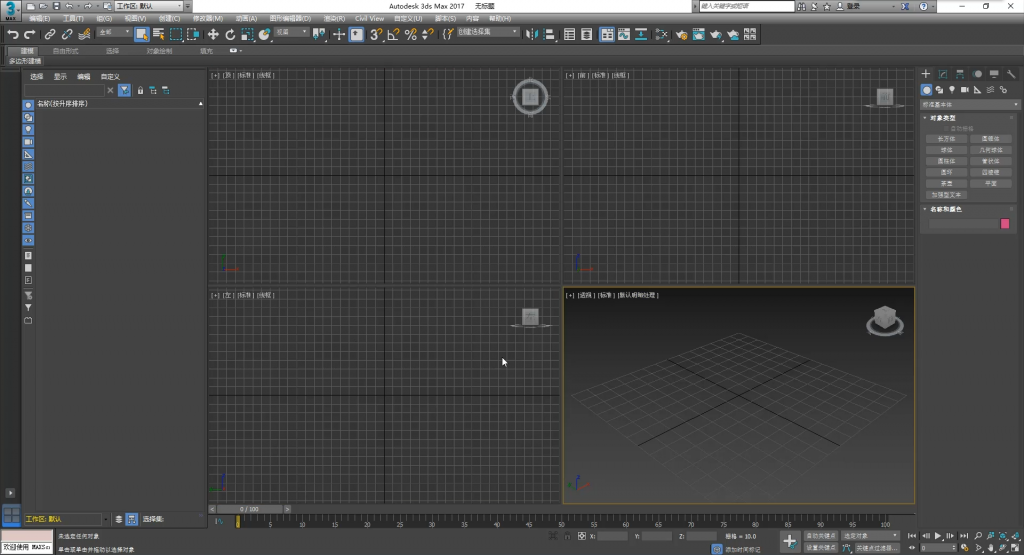1024x555 pixels.
Task: Click the 茶壶 (Teapot) primitive button
Action: (x=946, y=183)
